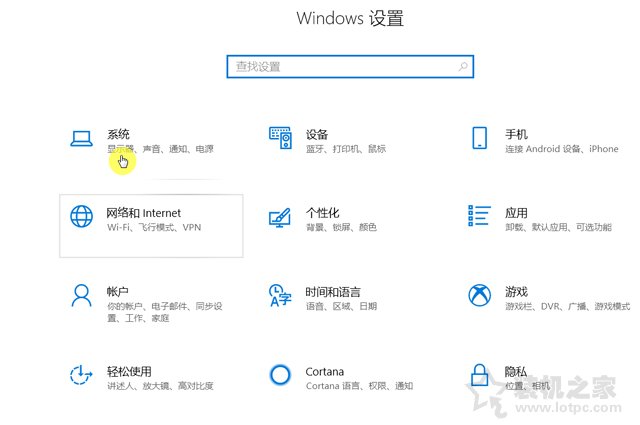Viewport: 640px width, 425px height.
Task: Click description Cortana 语言、权限、通知
Action: tap(359, 385)
